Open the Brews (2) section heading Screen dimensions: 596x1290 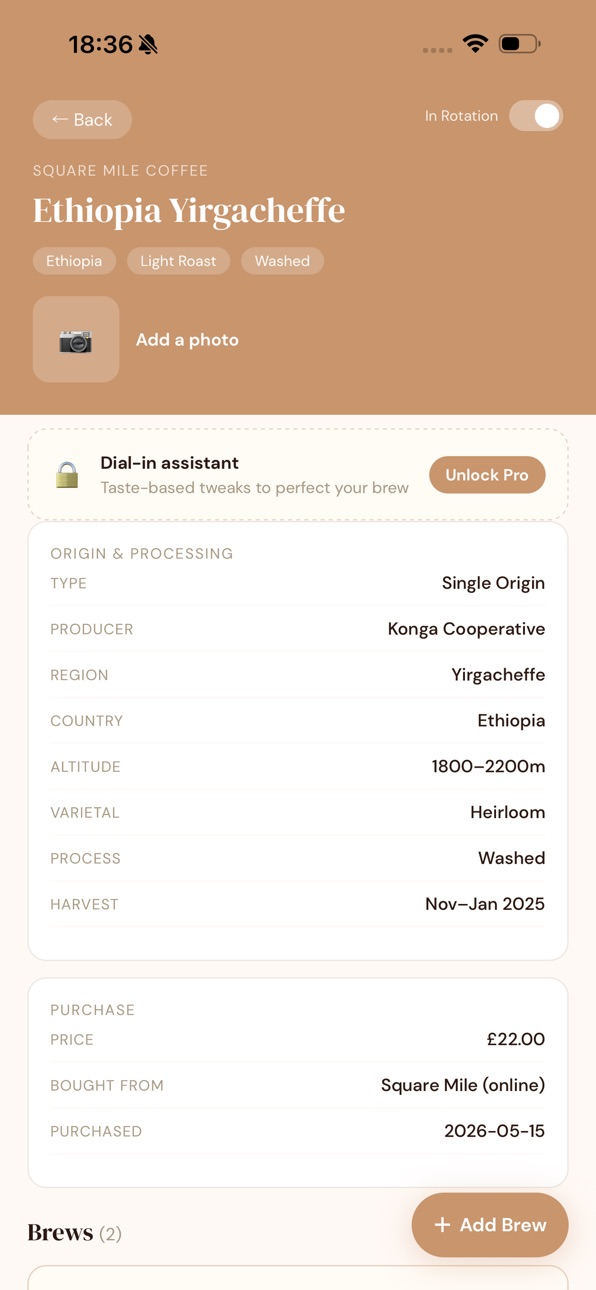[75, 1233]
